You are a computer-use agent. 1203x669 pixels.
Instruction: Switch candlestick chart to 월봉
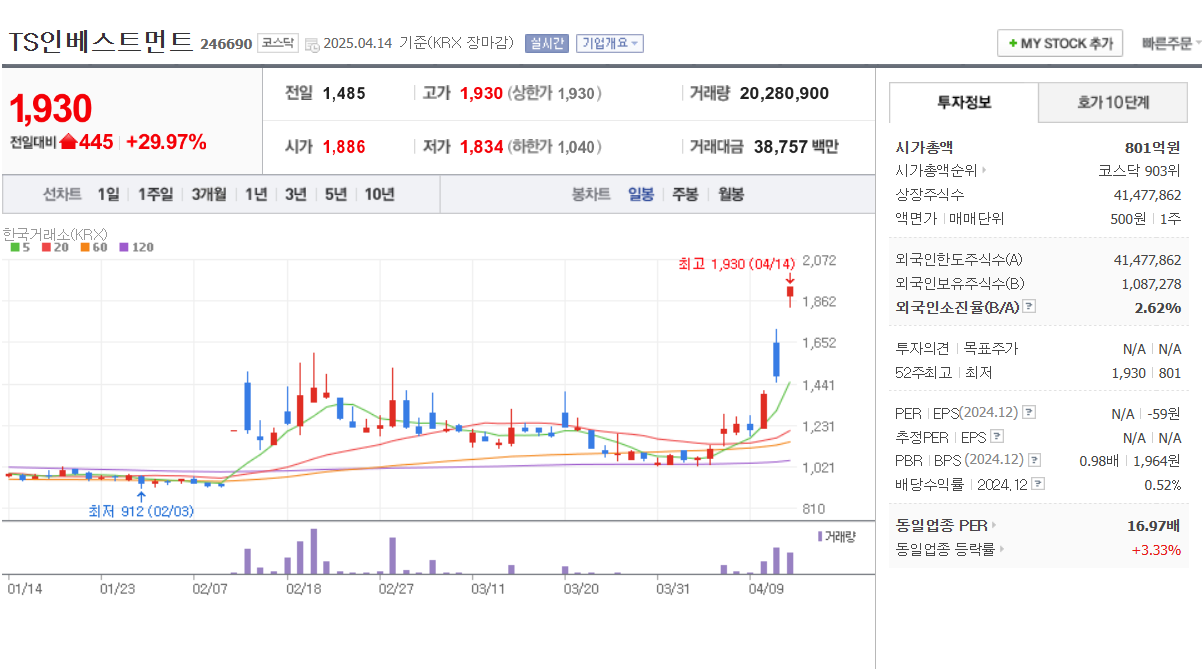(731, 194)
